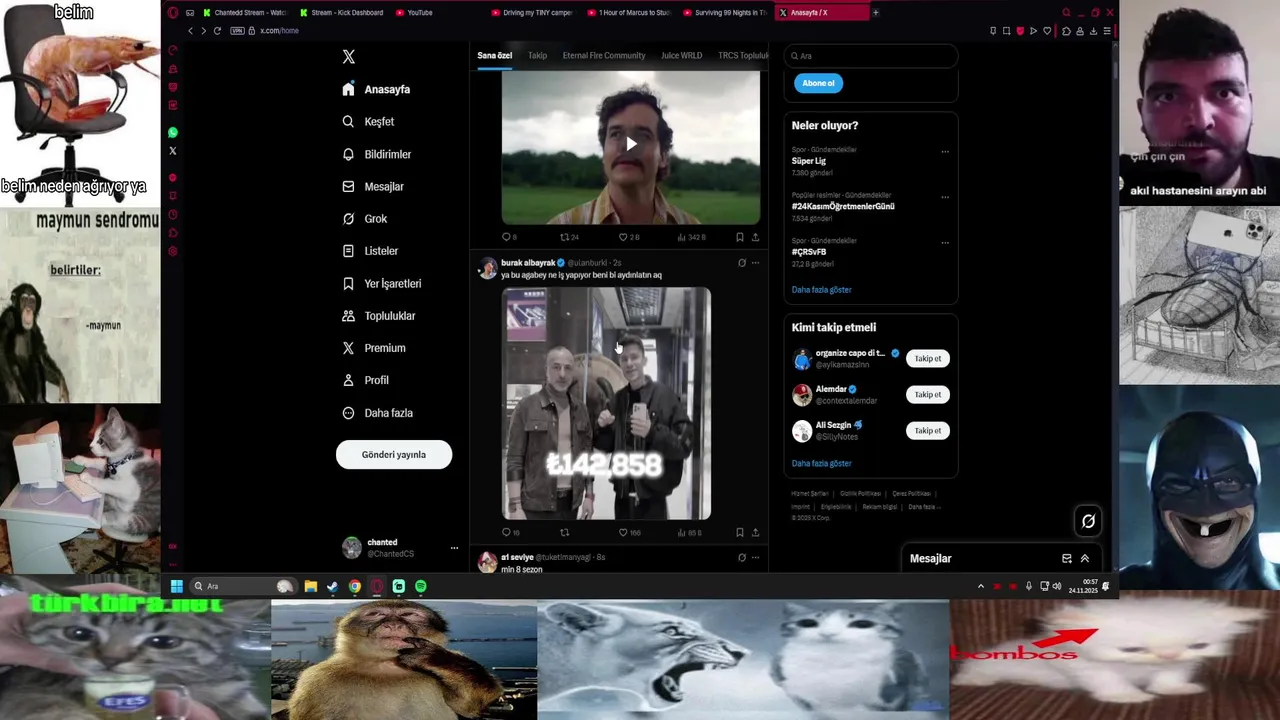Bookmark the top video post
Image resolution: width=1280 pixels, height=720 pixels.
(x=739, y=237)
